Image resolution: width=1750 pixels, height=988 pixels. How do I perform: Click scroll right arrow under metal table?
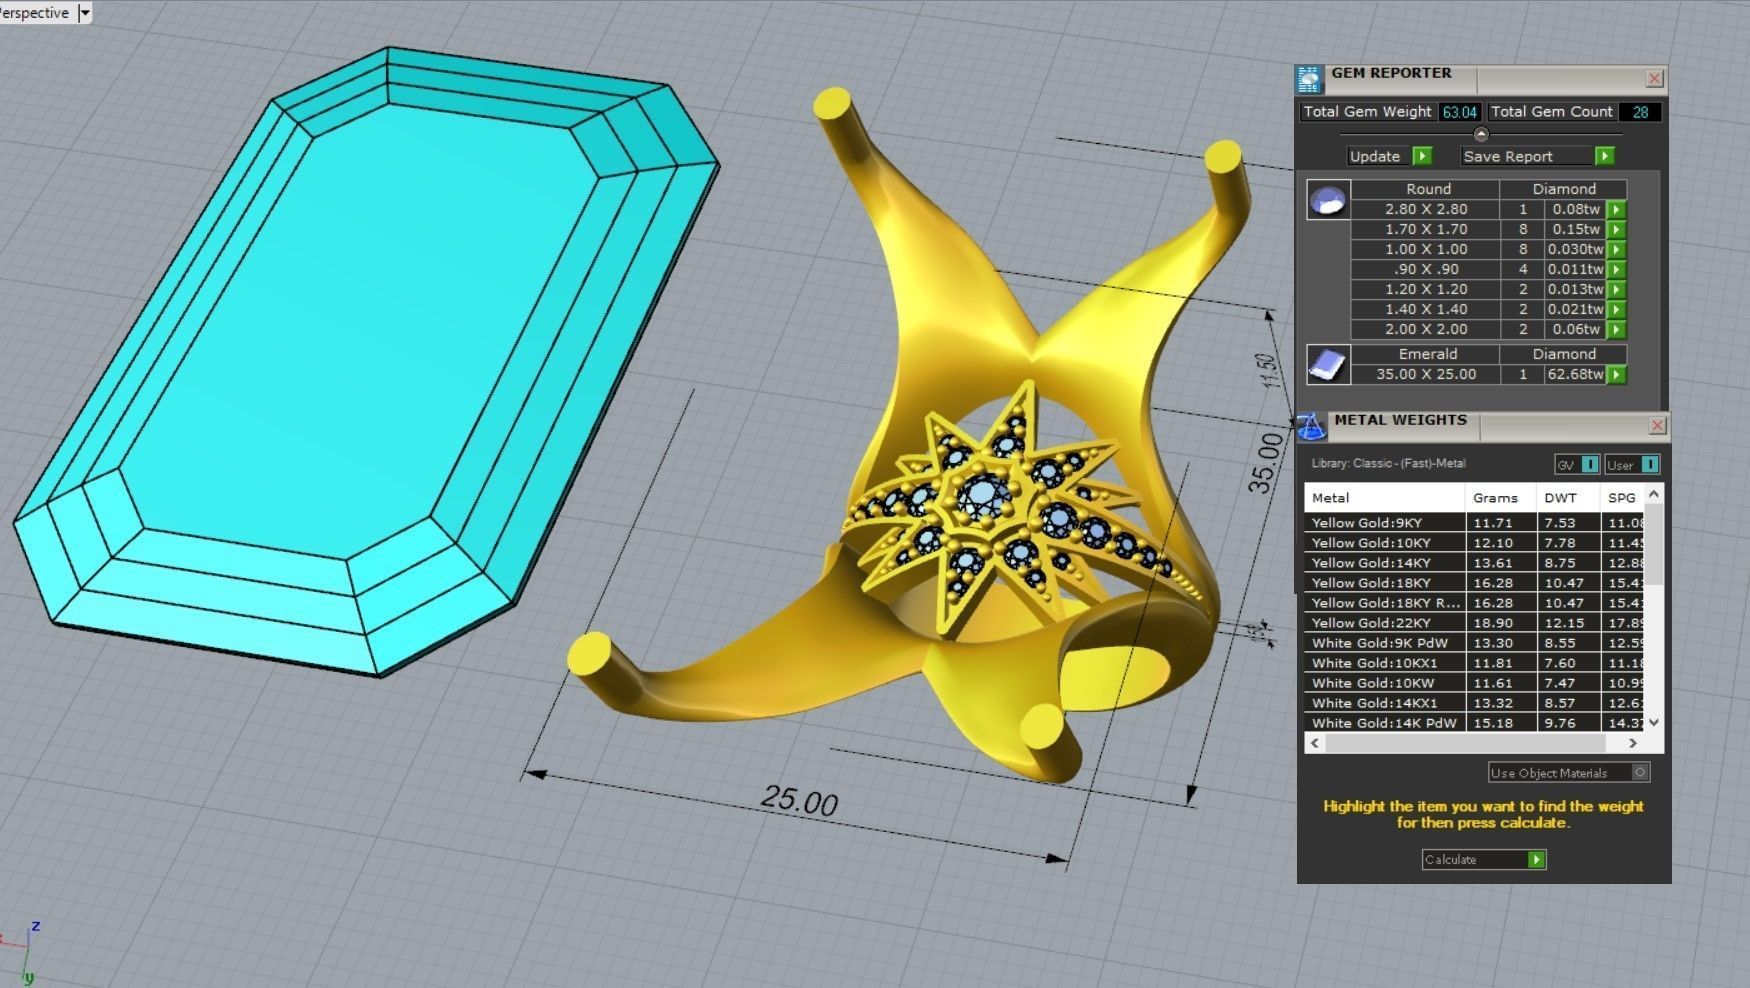1633,743
